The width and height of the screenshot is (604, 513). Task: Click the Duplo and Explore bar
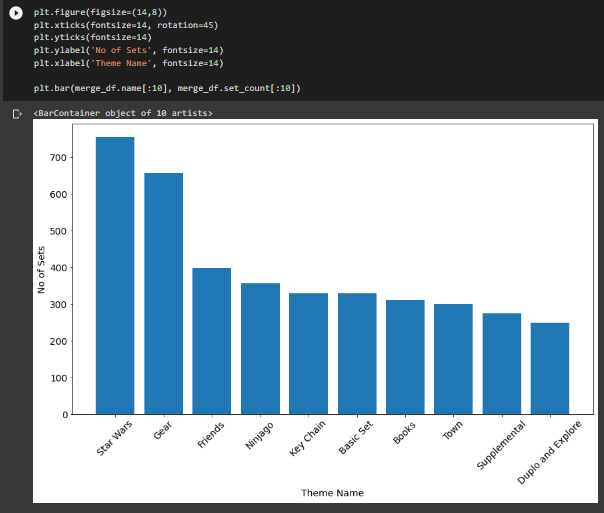click(x=550, y=369)
